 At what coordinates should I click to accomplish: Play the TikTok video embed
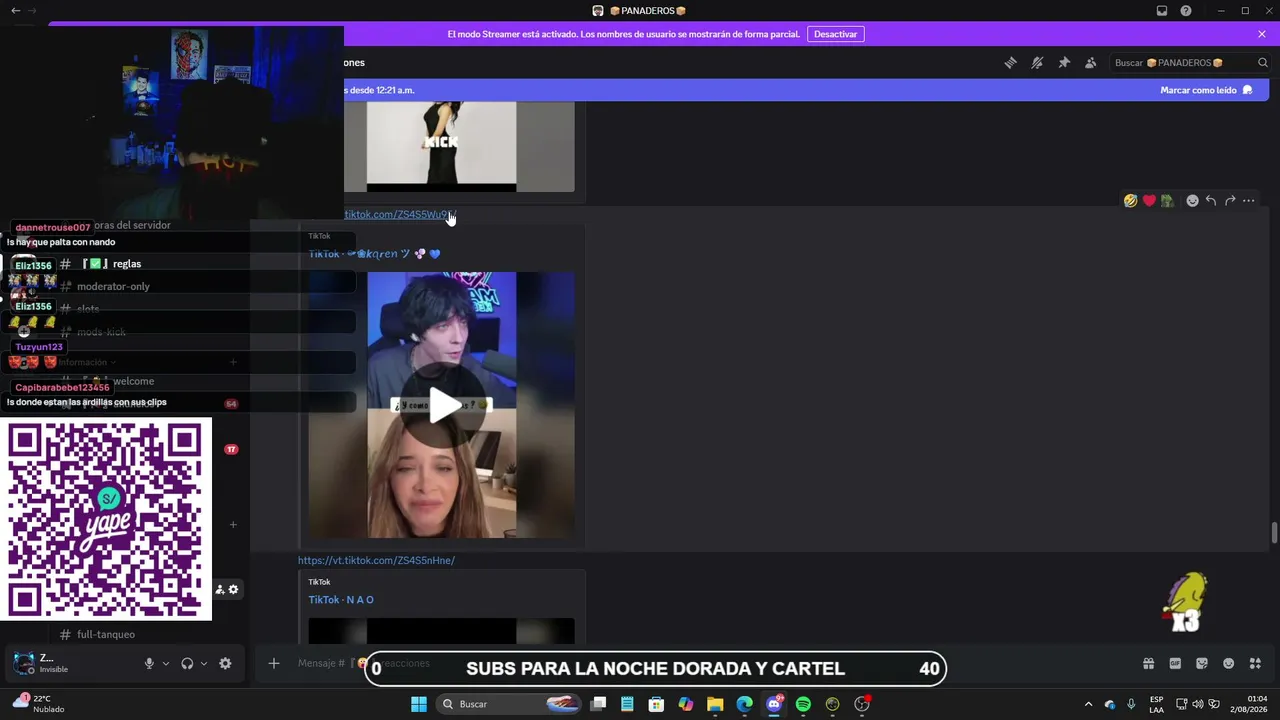445,405
